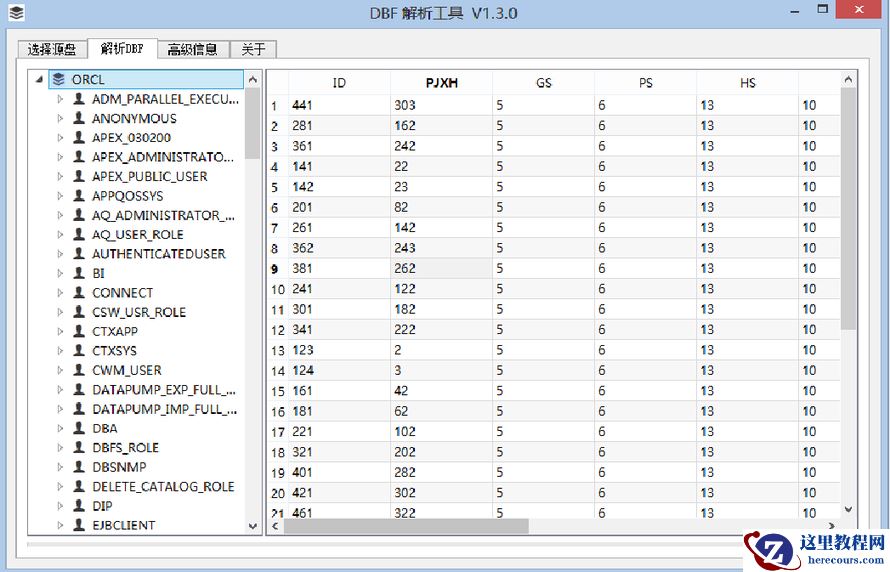This screenshot has height=572, width=890.
Task: Click the user icon beside DELETE_CATALOG_ROLE
Action: (79, 486)
